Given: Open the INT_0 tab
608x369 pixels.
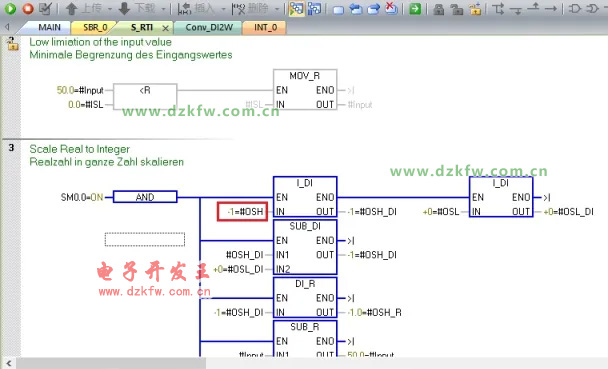Looking at the screenshot, I should pos(265,28).
